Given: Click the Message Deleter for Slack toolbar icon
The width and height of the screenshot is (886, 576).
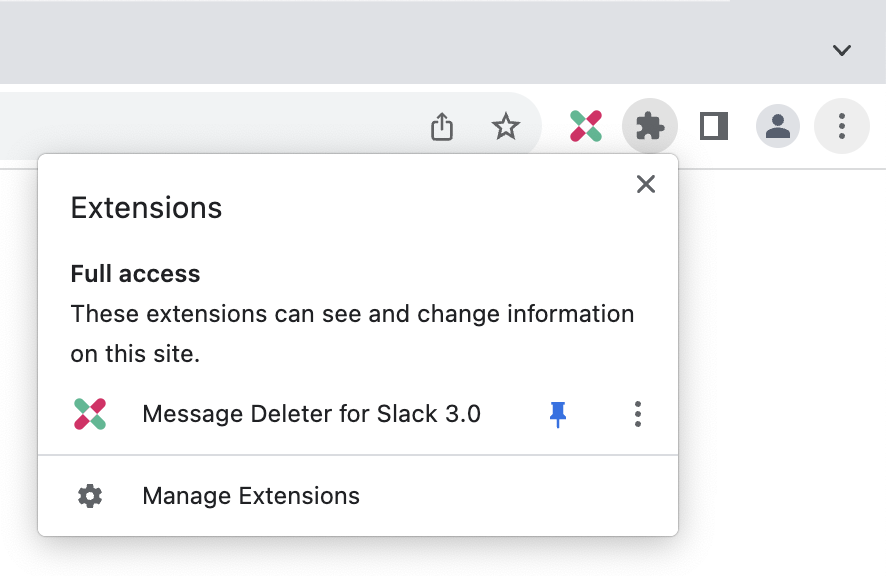Looking at the screenshot, I should [x=585, y=126].
